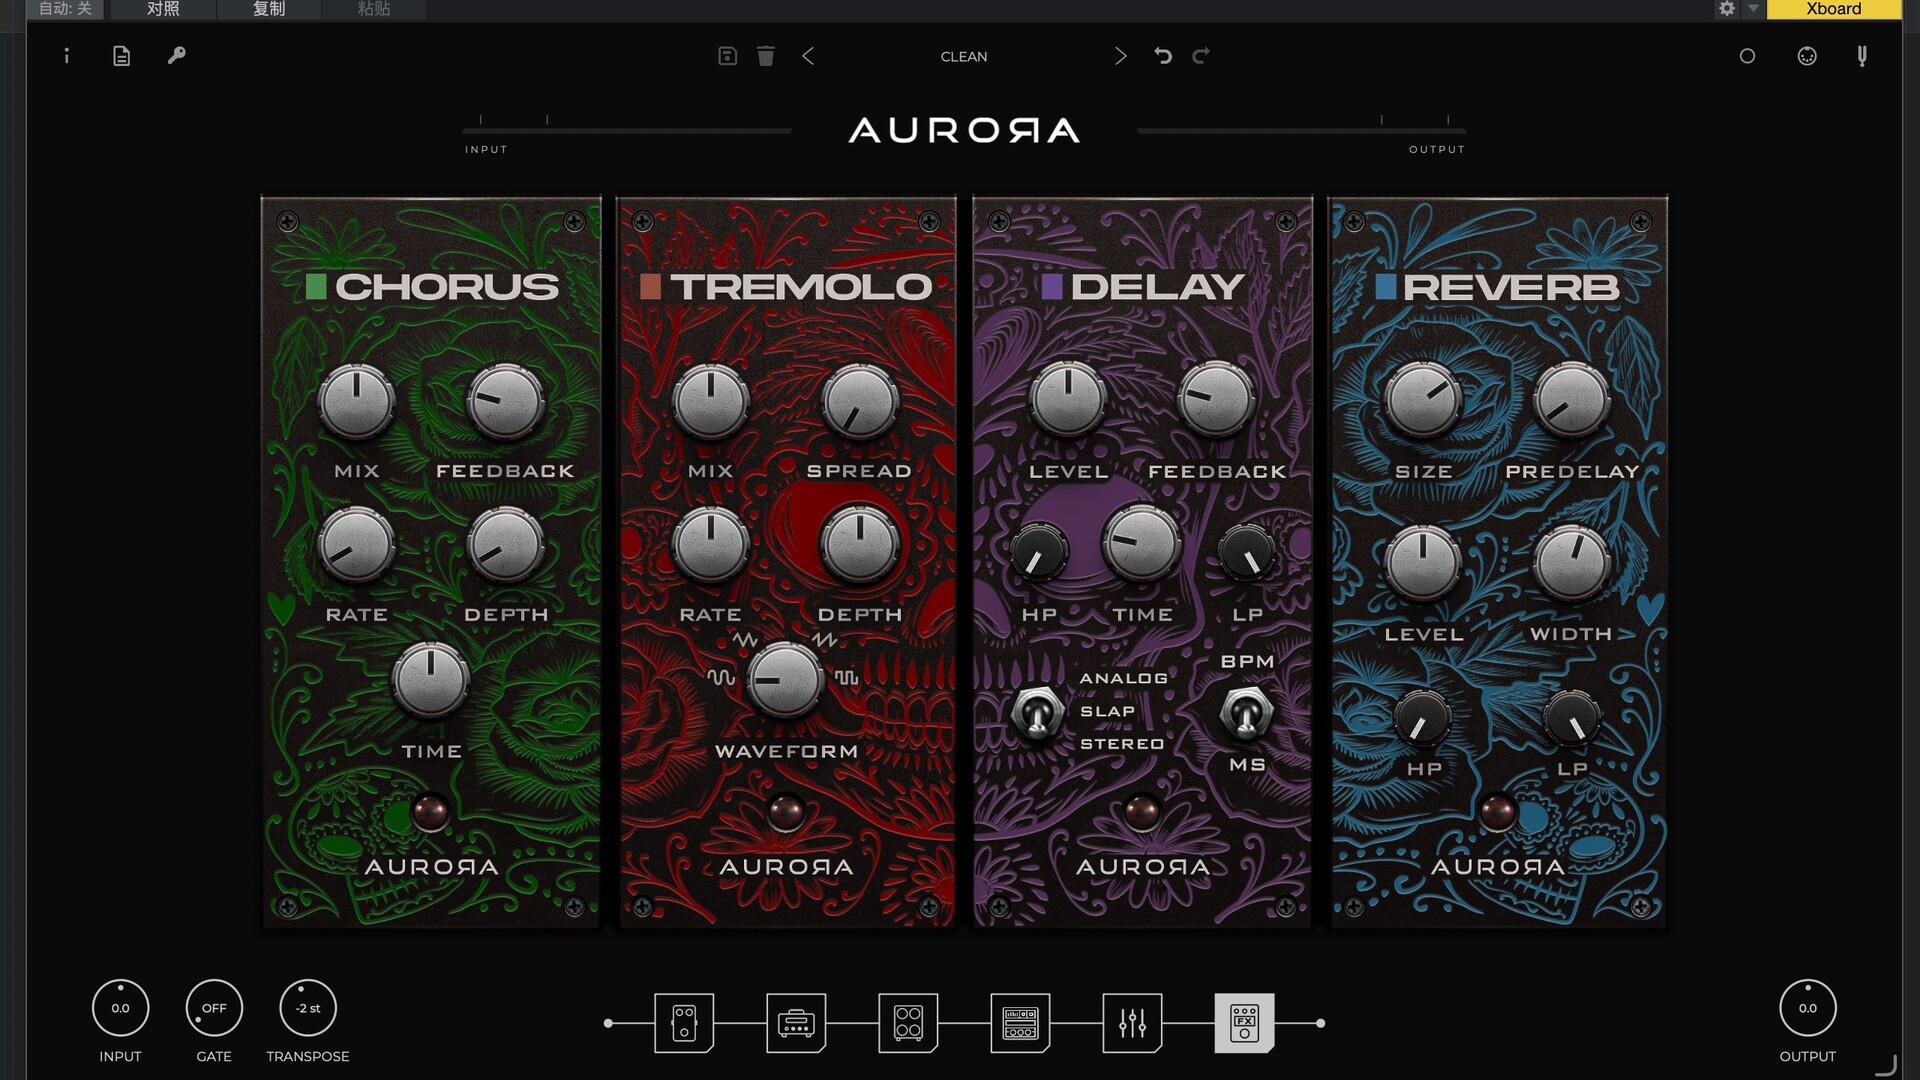The image size is (1920, 1080).
Task: Click the TRANSPOSE -2 st knob
Action: click(x=308, y=1008)
